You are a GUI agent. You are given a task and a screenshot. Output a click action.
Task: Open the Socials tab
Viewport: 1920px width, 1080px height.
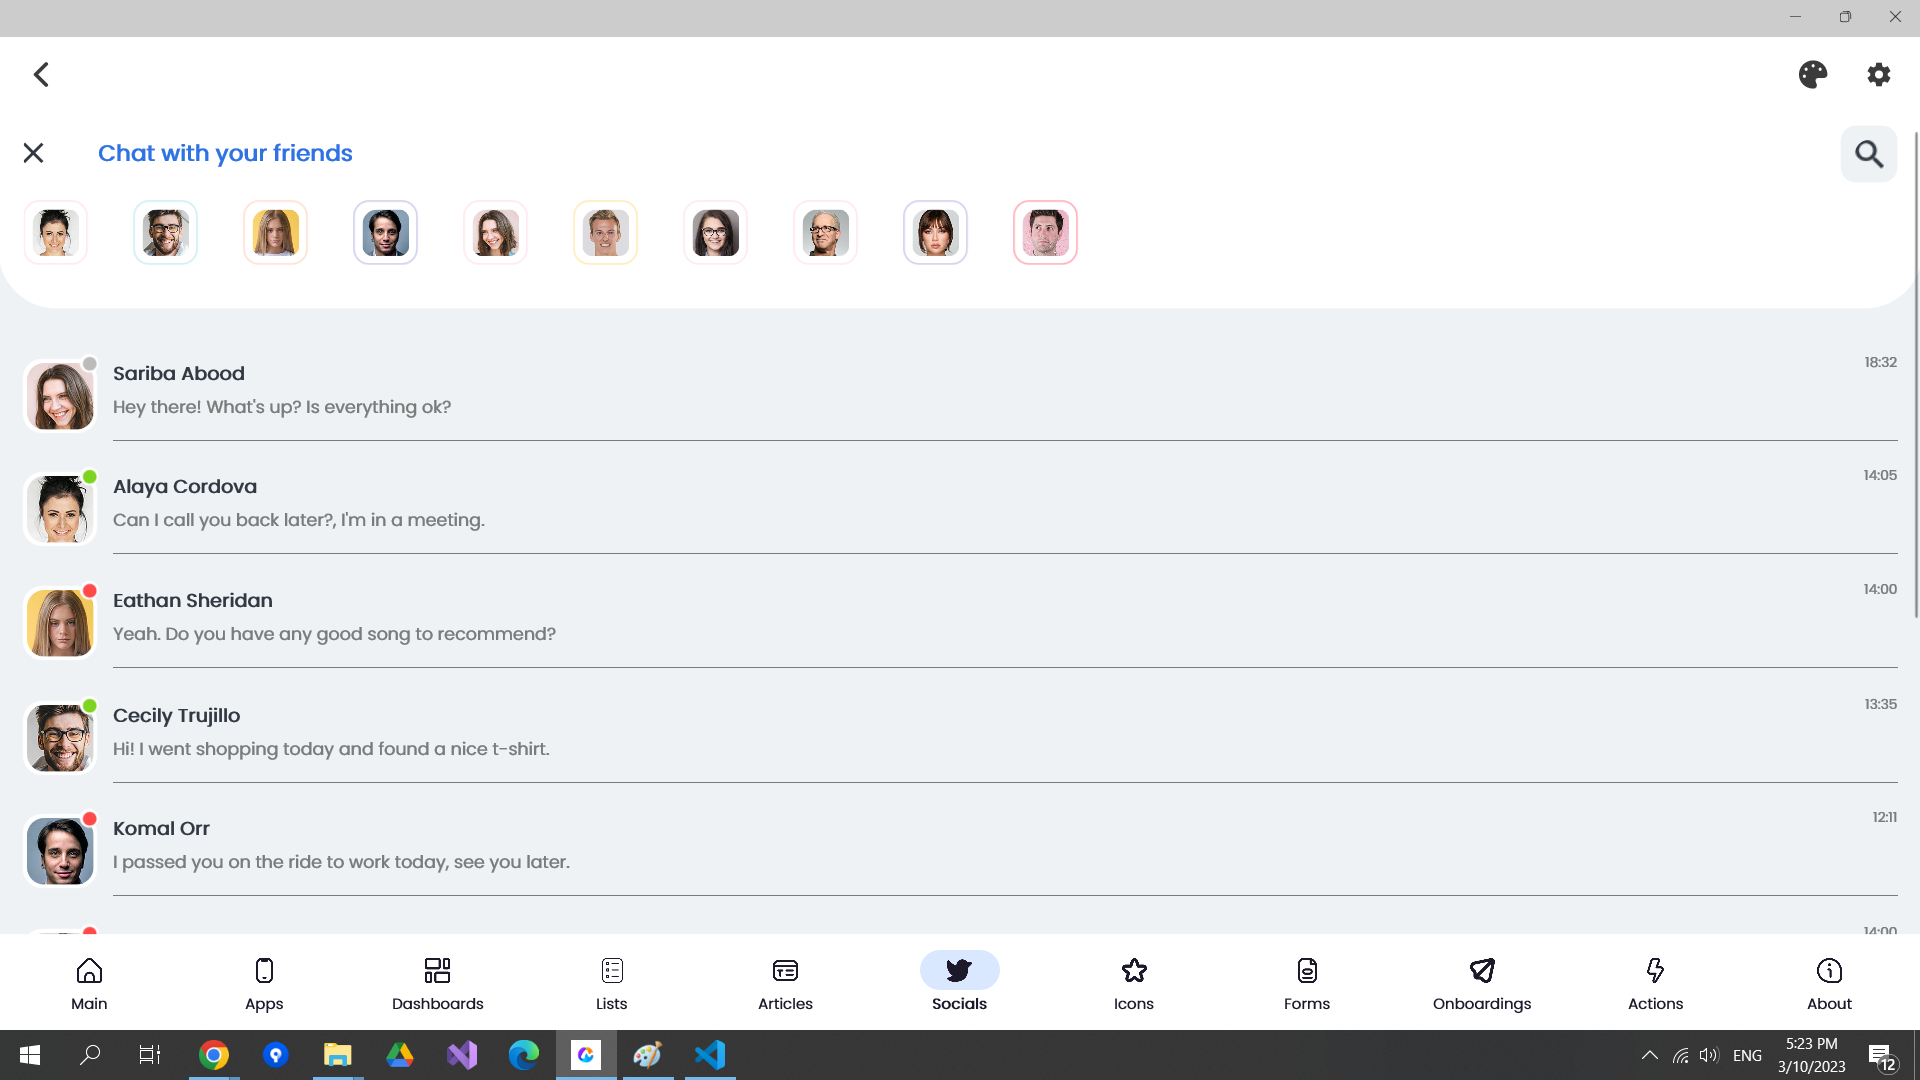959,981
